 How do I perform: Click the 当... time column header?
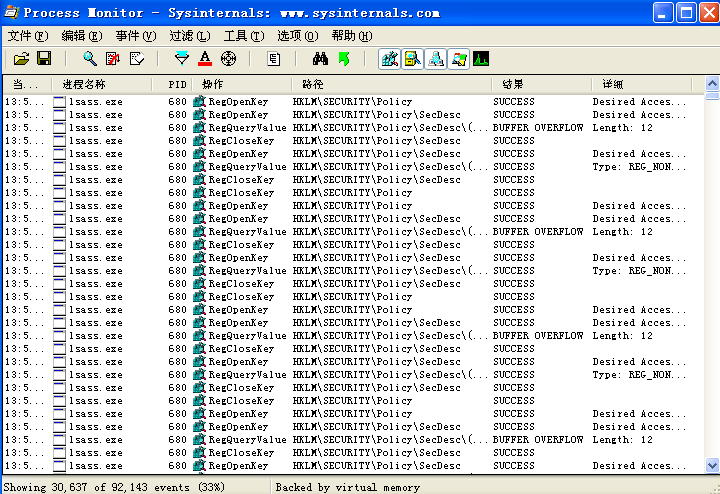(x=27, y=84)
